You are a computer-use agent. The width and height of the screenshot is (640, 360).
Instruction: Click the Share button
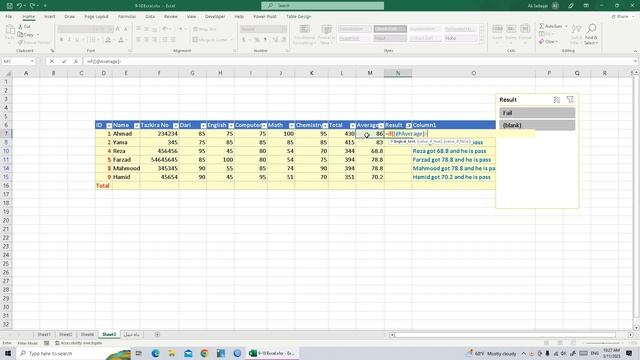tap(622, 16)
